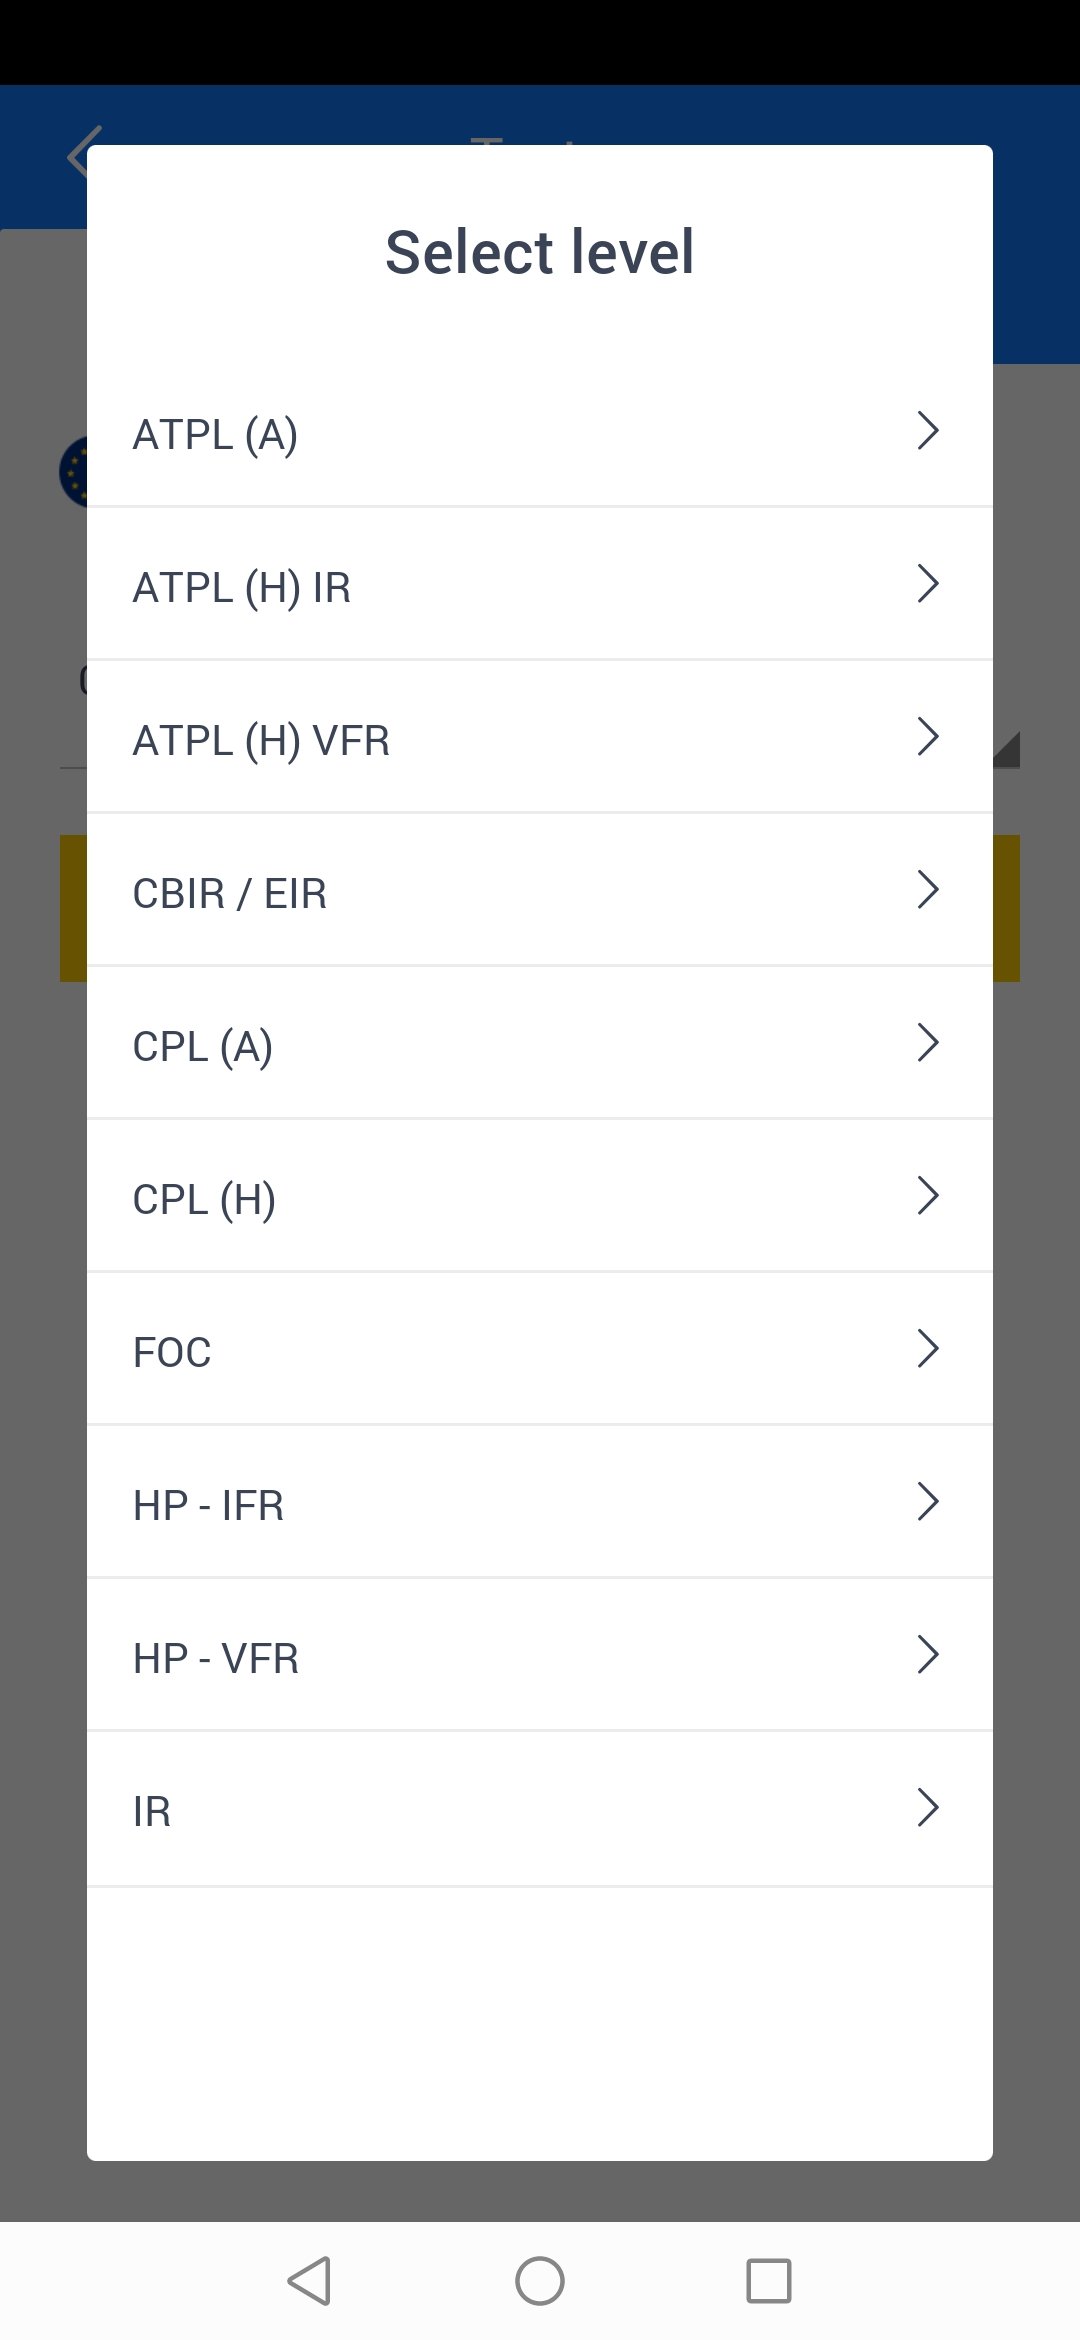This screenshot has width=1080, height=2340.
Task: Tap the chevron on the FOC row
Action: [928, 1349]
